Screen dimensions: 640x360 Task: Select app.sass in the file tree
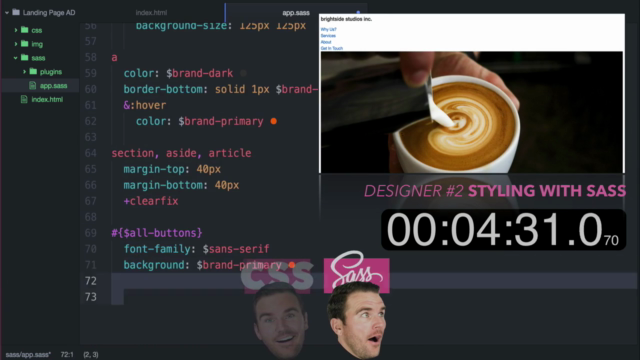click(x=53, y=86)
